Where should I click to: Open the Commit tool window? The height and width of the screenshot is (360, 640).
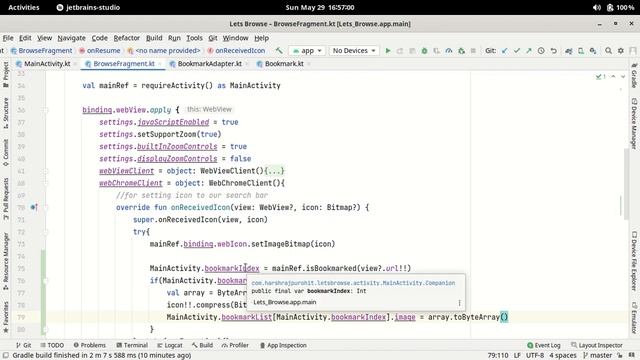pos(6,153)
